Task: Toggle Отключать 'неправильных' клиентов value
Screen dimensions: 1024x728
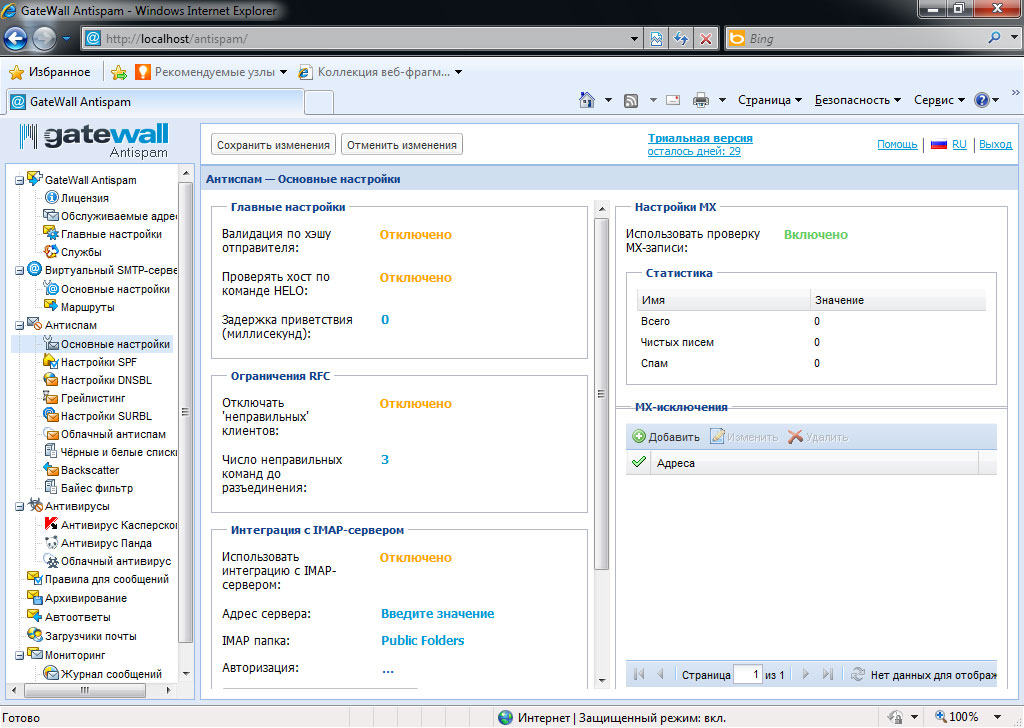Action: (x=415, y=404)
